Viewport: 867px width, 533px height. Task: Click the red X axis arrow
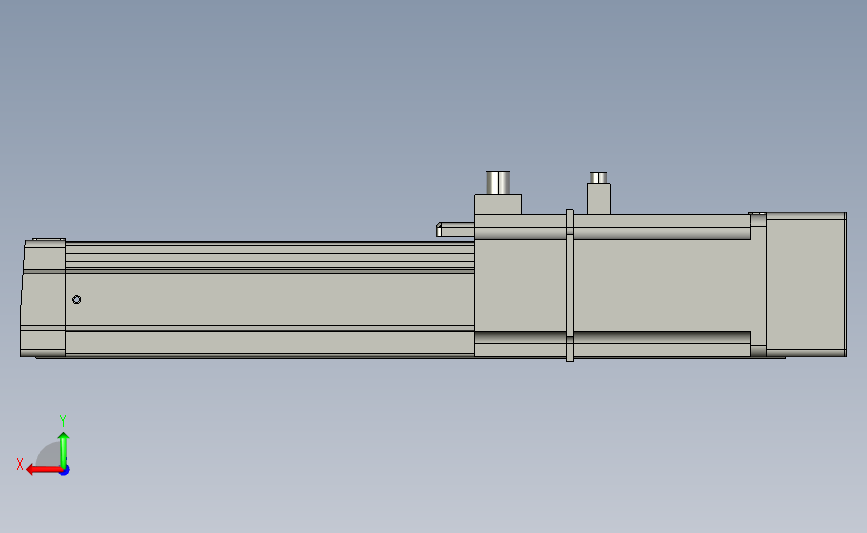pos(44,470)
